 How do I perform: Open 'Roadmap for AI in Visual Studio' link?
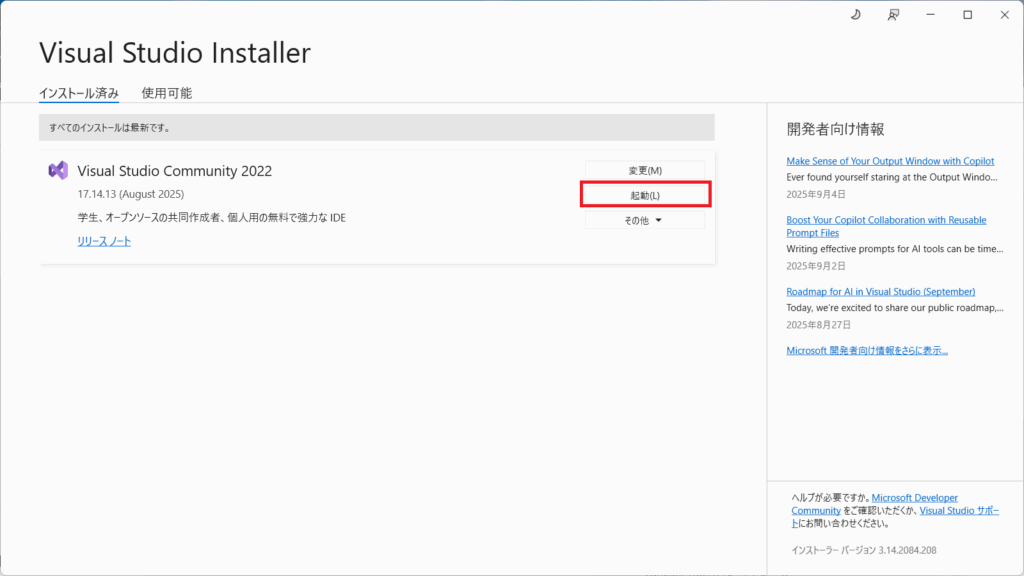pyautogui.click(x=880, y=291)
